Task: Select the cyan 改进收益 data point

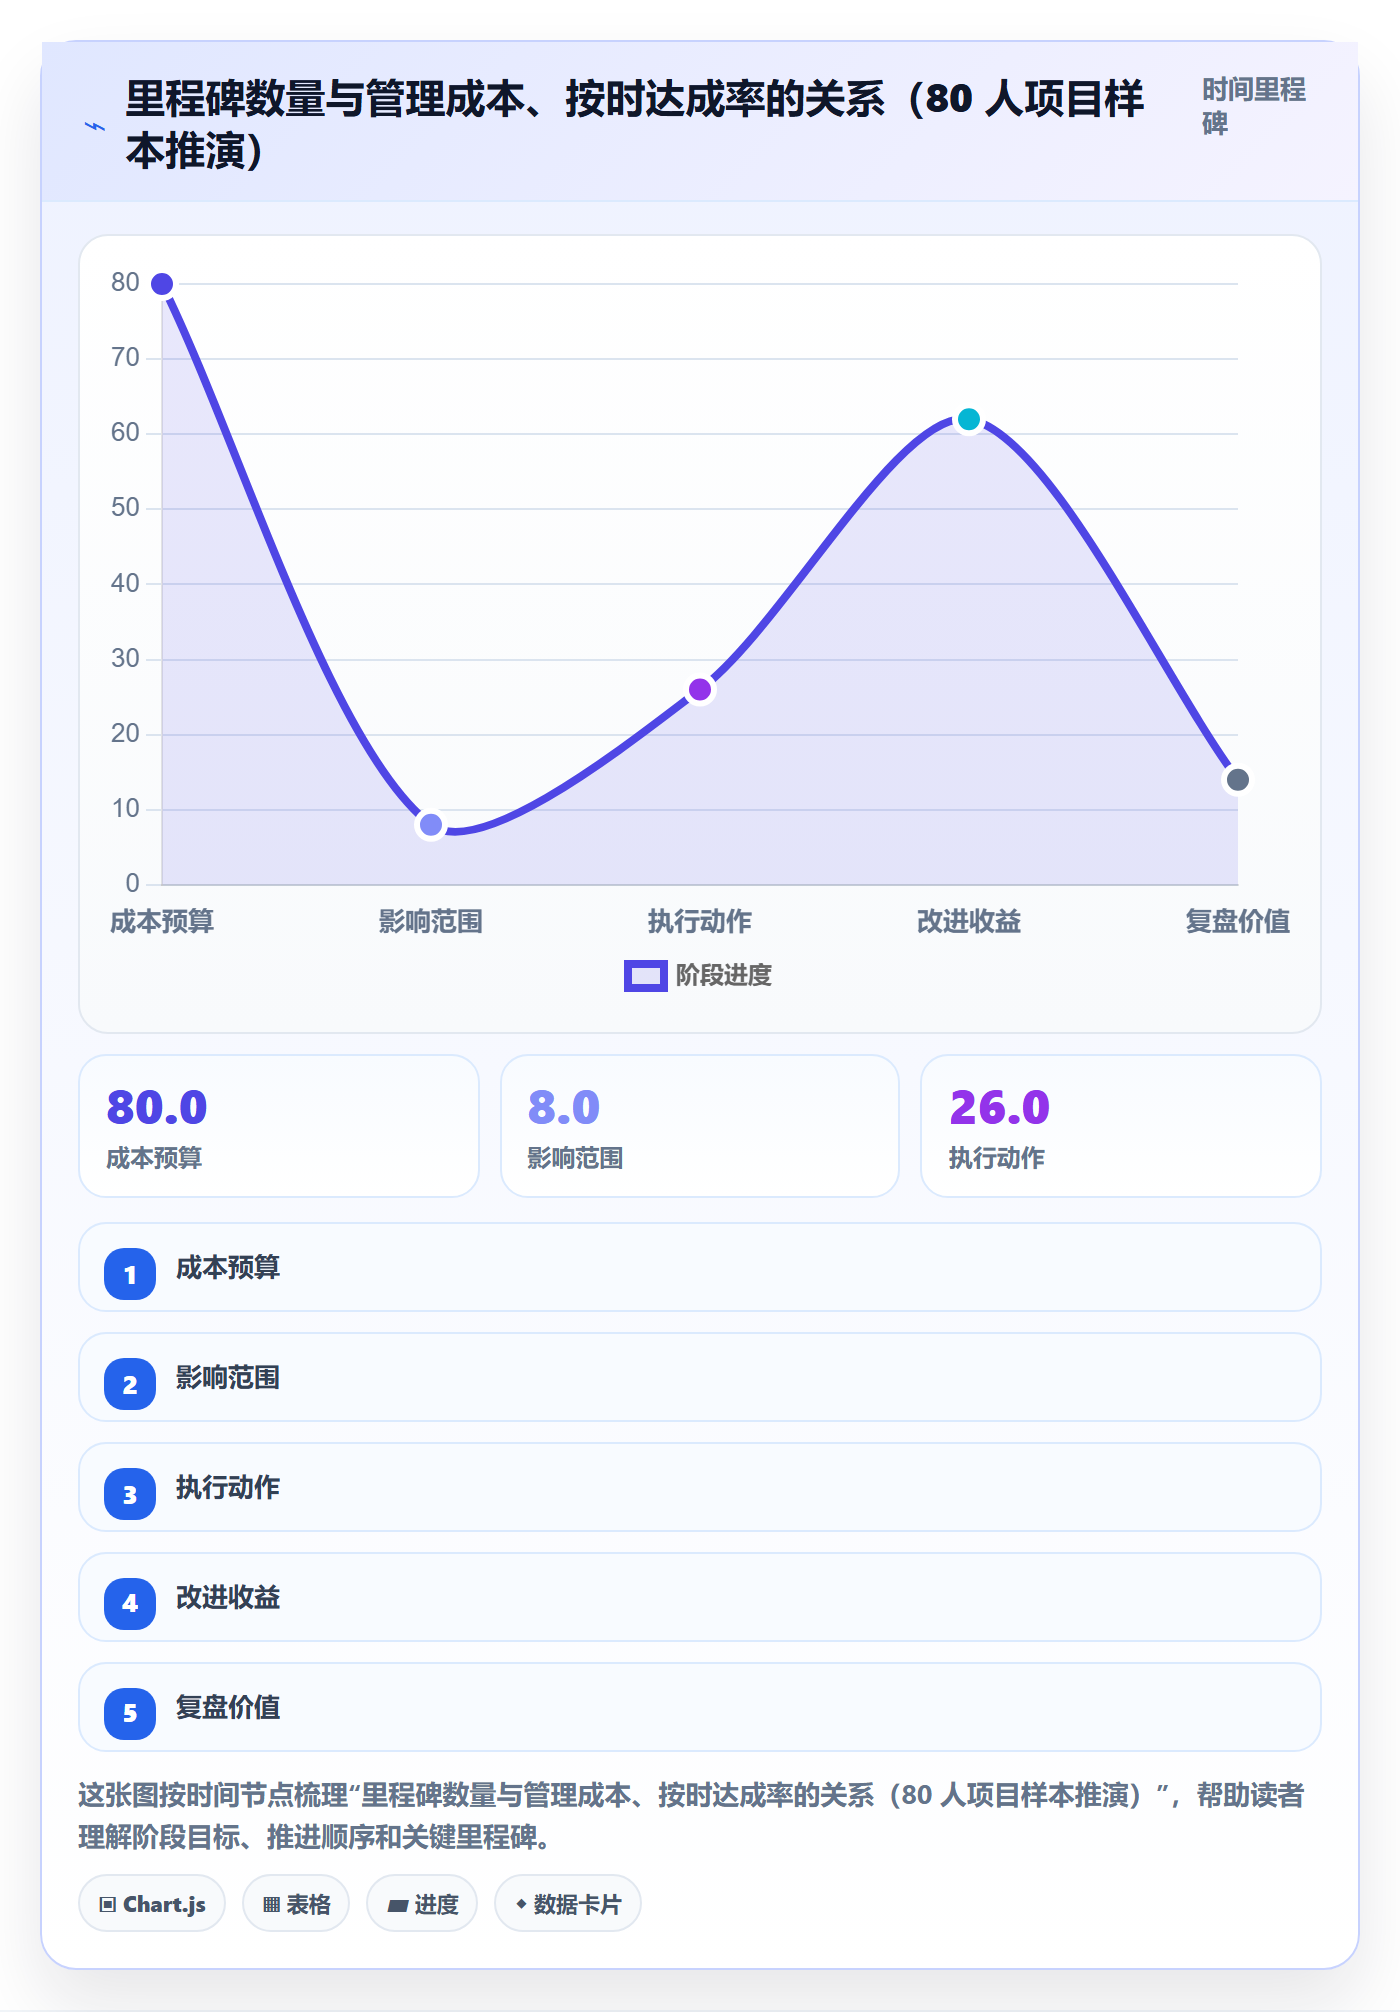Action: coord(969,419)
